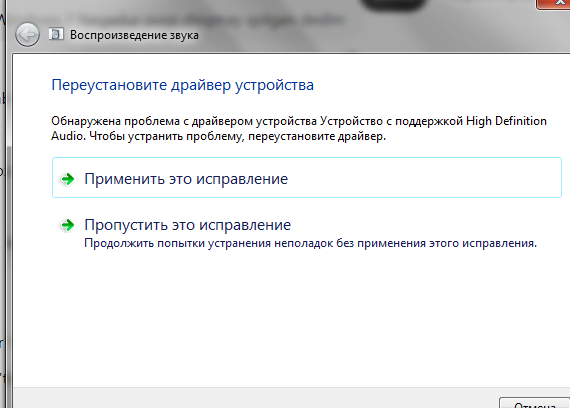The height and width of the screenshot is (408, 570).
Task: Apply the fix with 'Применить это исправление'
Action: click(x=307, y=178)
